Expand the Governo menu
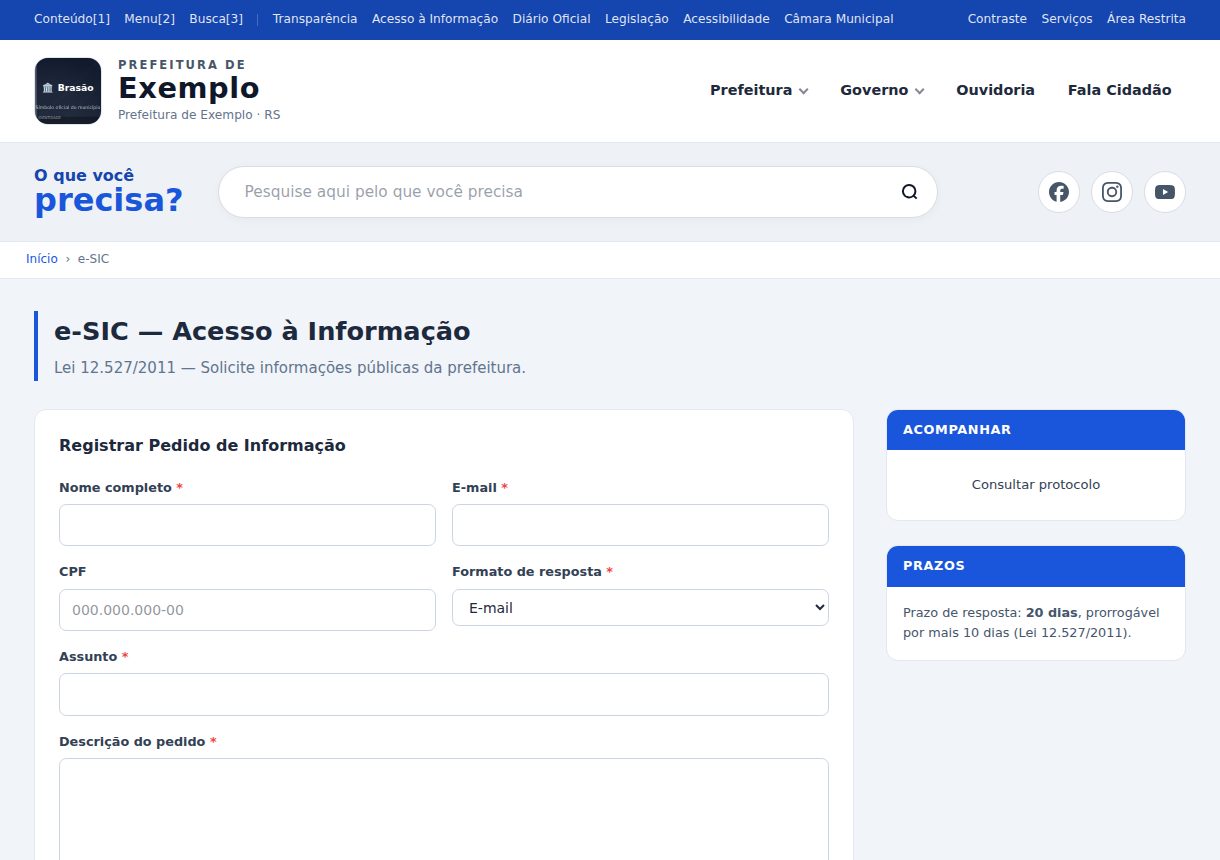1220x860 pixels. click(x=882, y=90)
